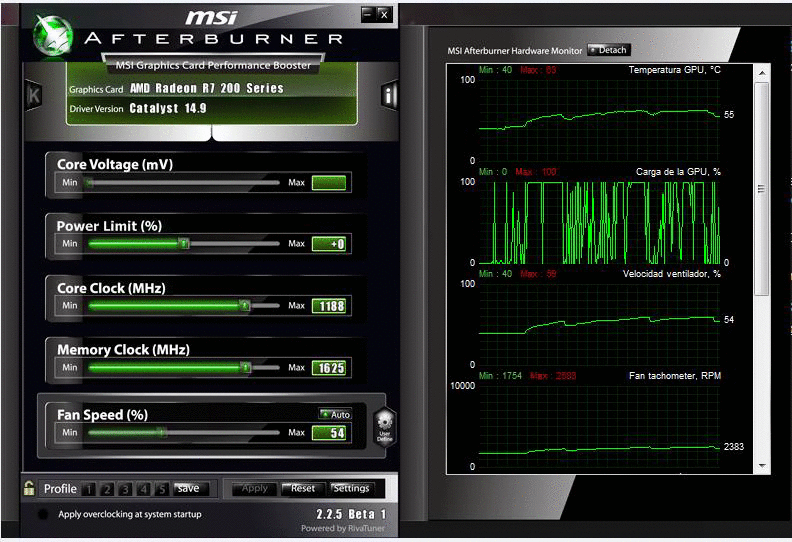792x542 pixels.
Task: Click the Memory Clock 1625 value field
Action: point(329,368)
